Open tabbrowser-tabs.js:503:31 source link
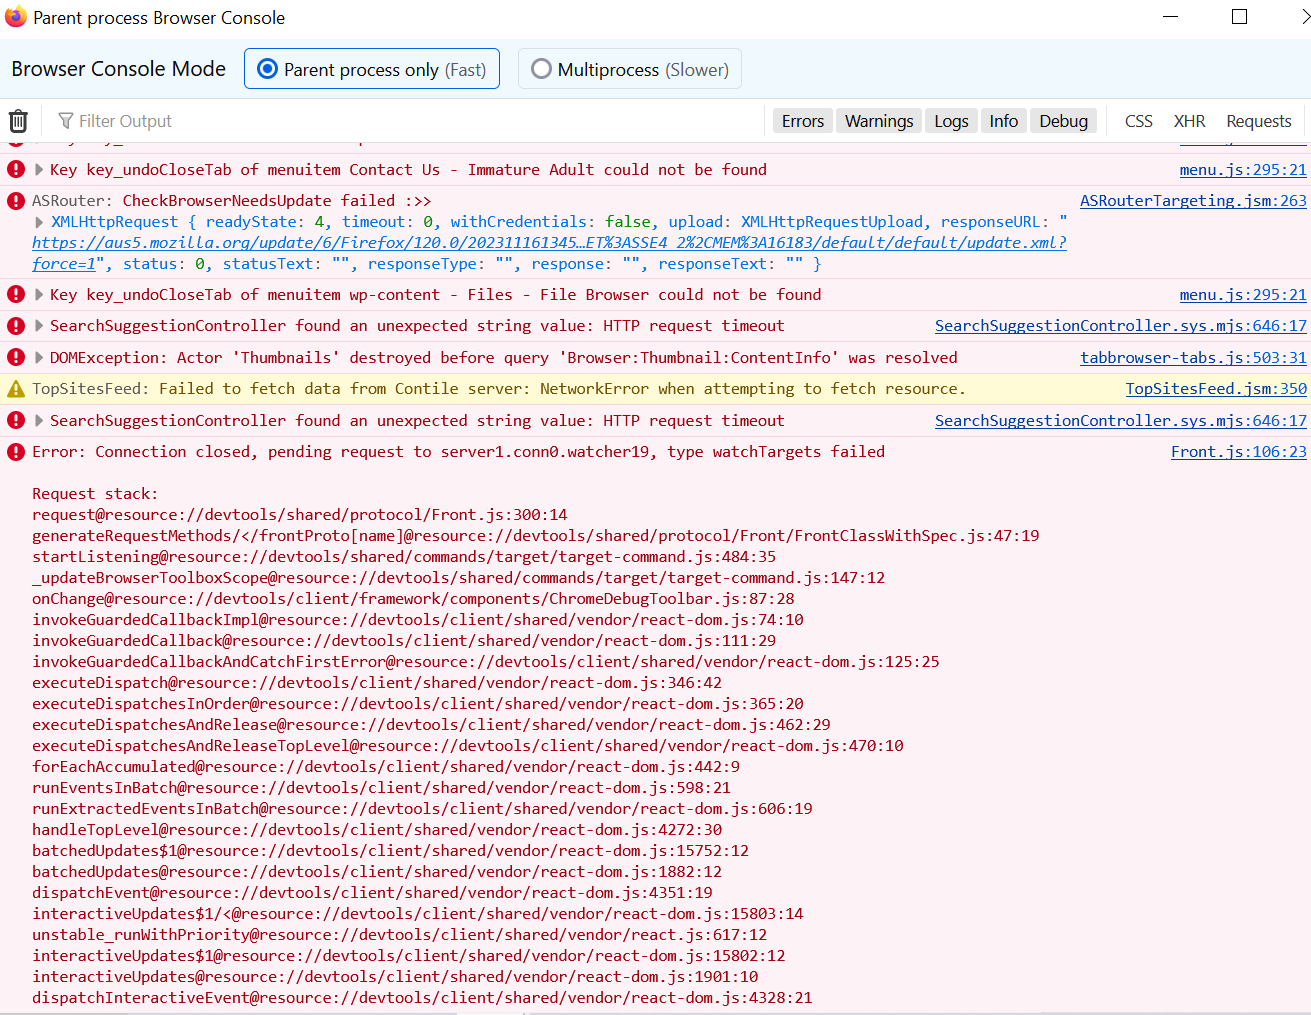The image size is (1311, 1015). [1193, 358]
